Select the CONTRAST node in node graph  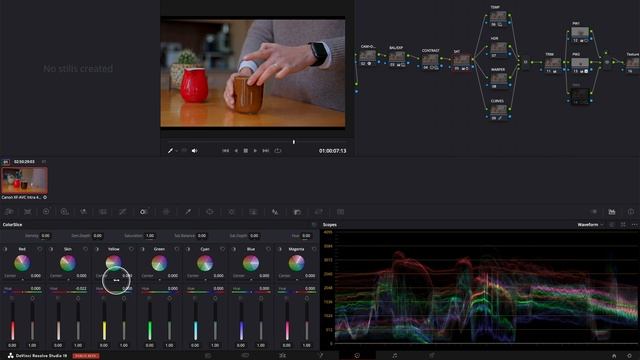click(x=430, y=61)
